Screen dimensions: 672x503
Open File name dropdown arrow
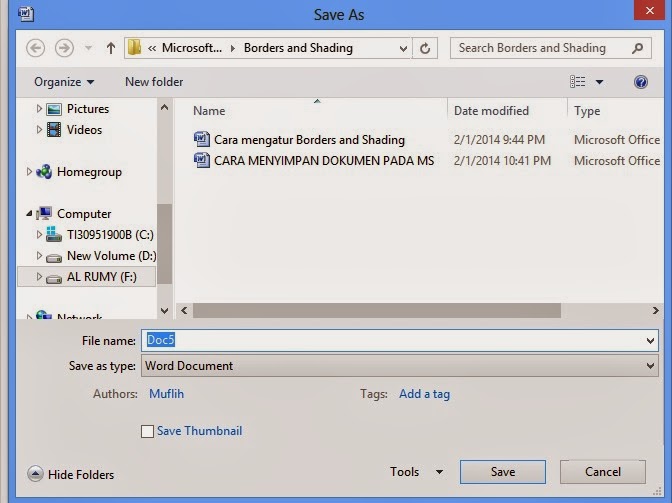pyautogui.click(x=650, y=341)
